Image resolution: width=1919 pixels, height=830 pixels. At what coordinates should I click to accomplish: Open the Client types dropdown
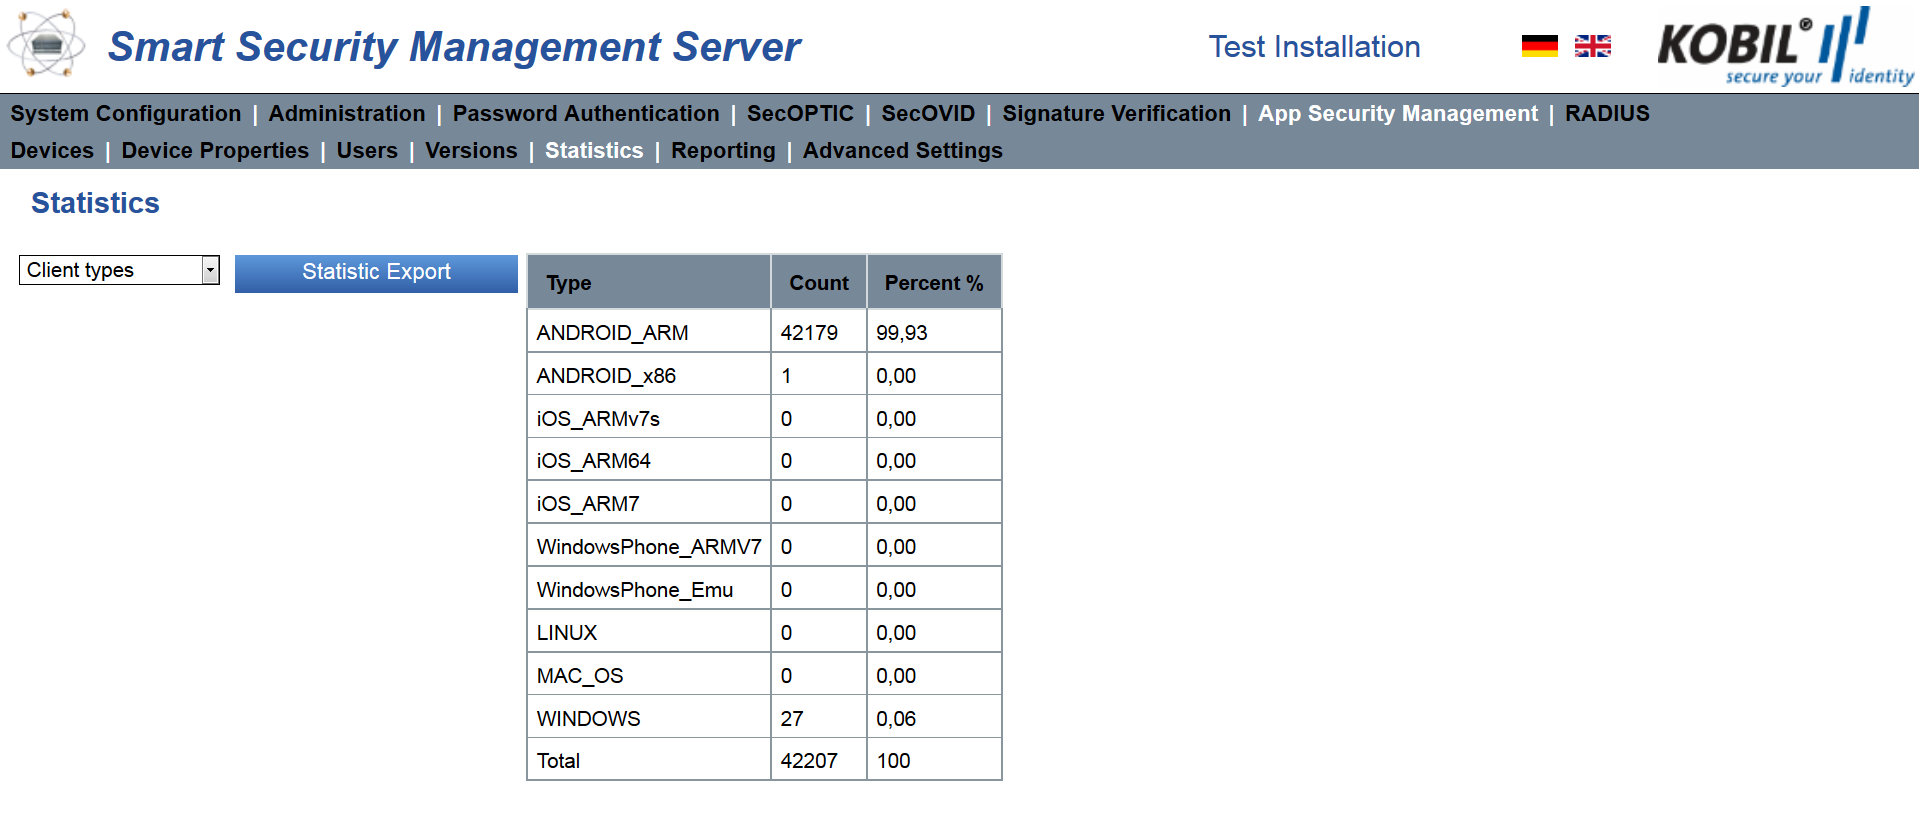119,270
